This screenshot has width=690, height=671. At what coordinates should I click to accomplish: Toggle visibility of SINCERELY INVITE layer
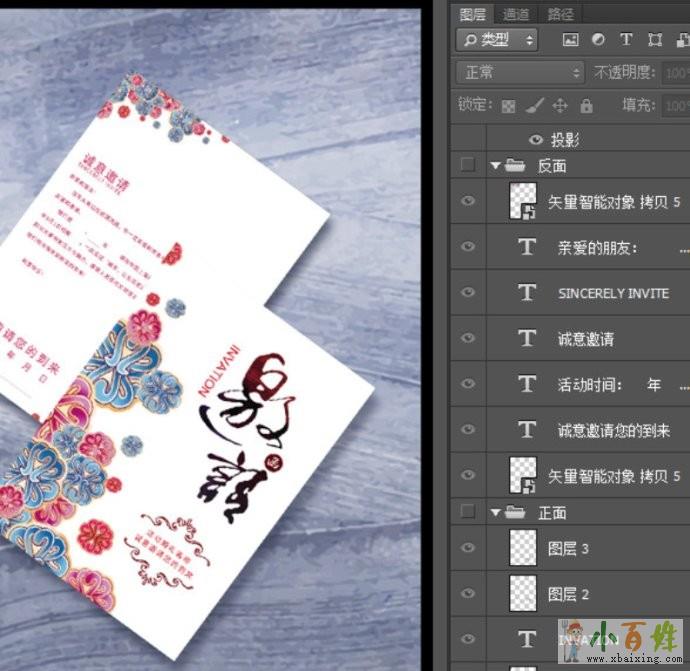[x=467, y=293]
